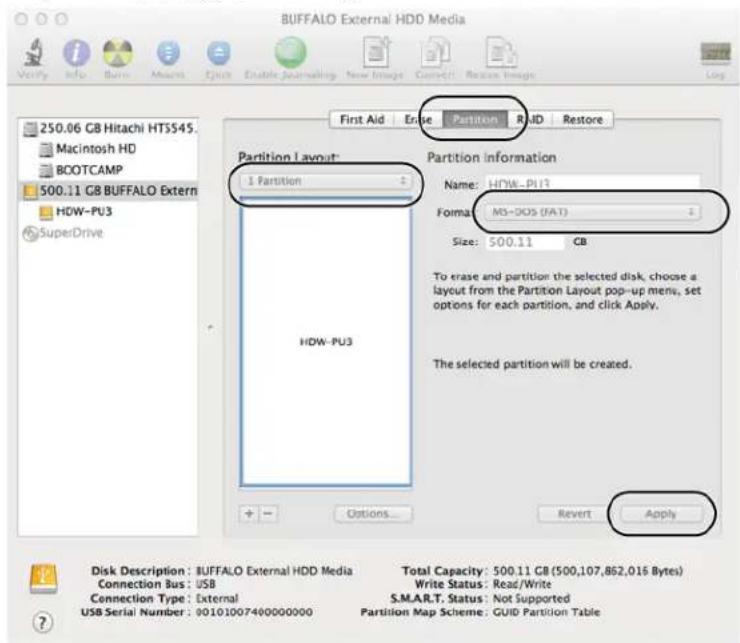Image resolution: width=740 pixels, height=643 pixels.
Task: Click the HDW-PU3 volume icon in sidebar
Action: (46, 212)
